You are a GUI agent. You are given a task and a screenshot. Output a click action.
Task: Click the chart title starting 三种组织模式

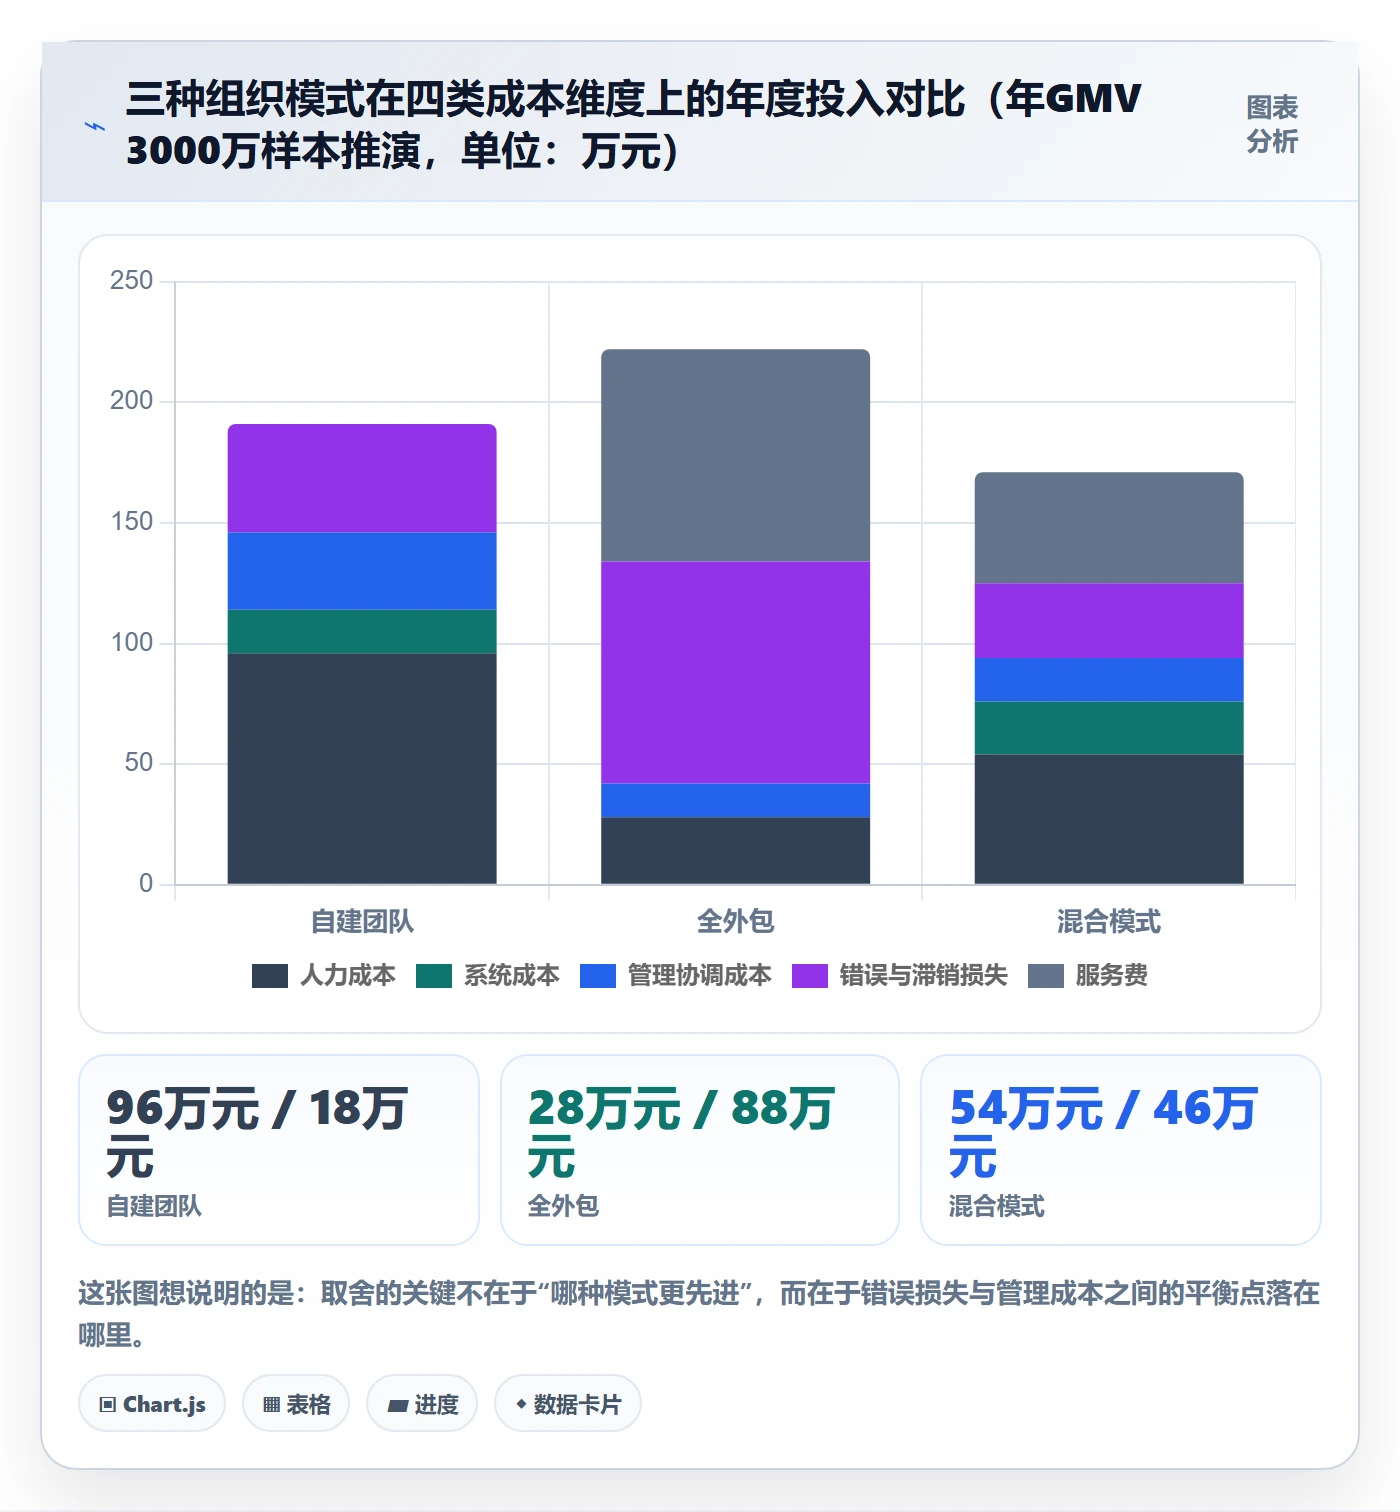(633, 125)
